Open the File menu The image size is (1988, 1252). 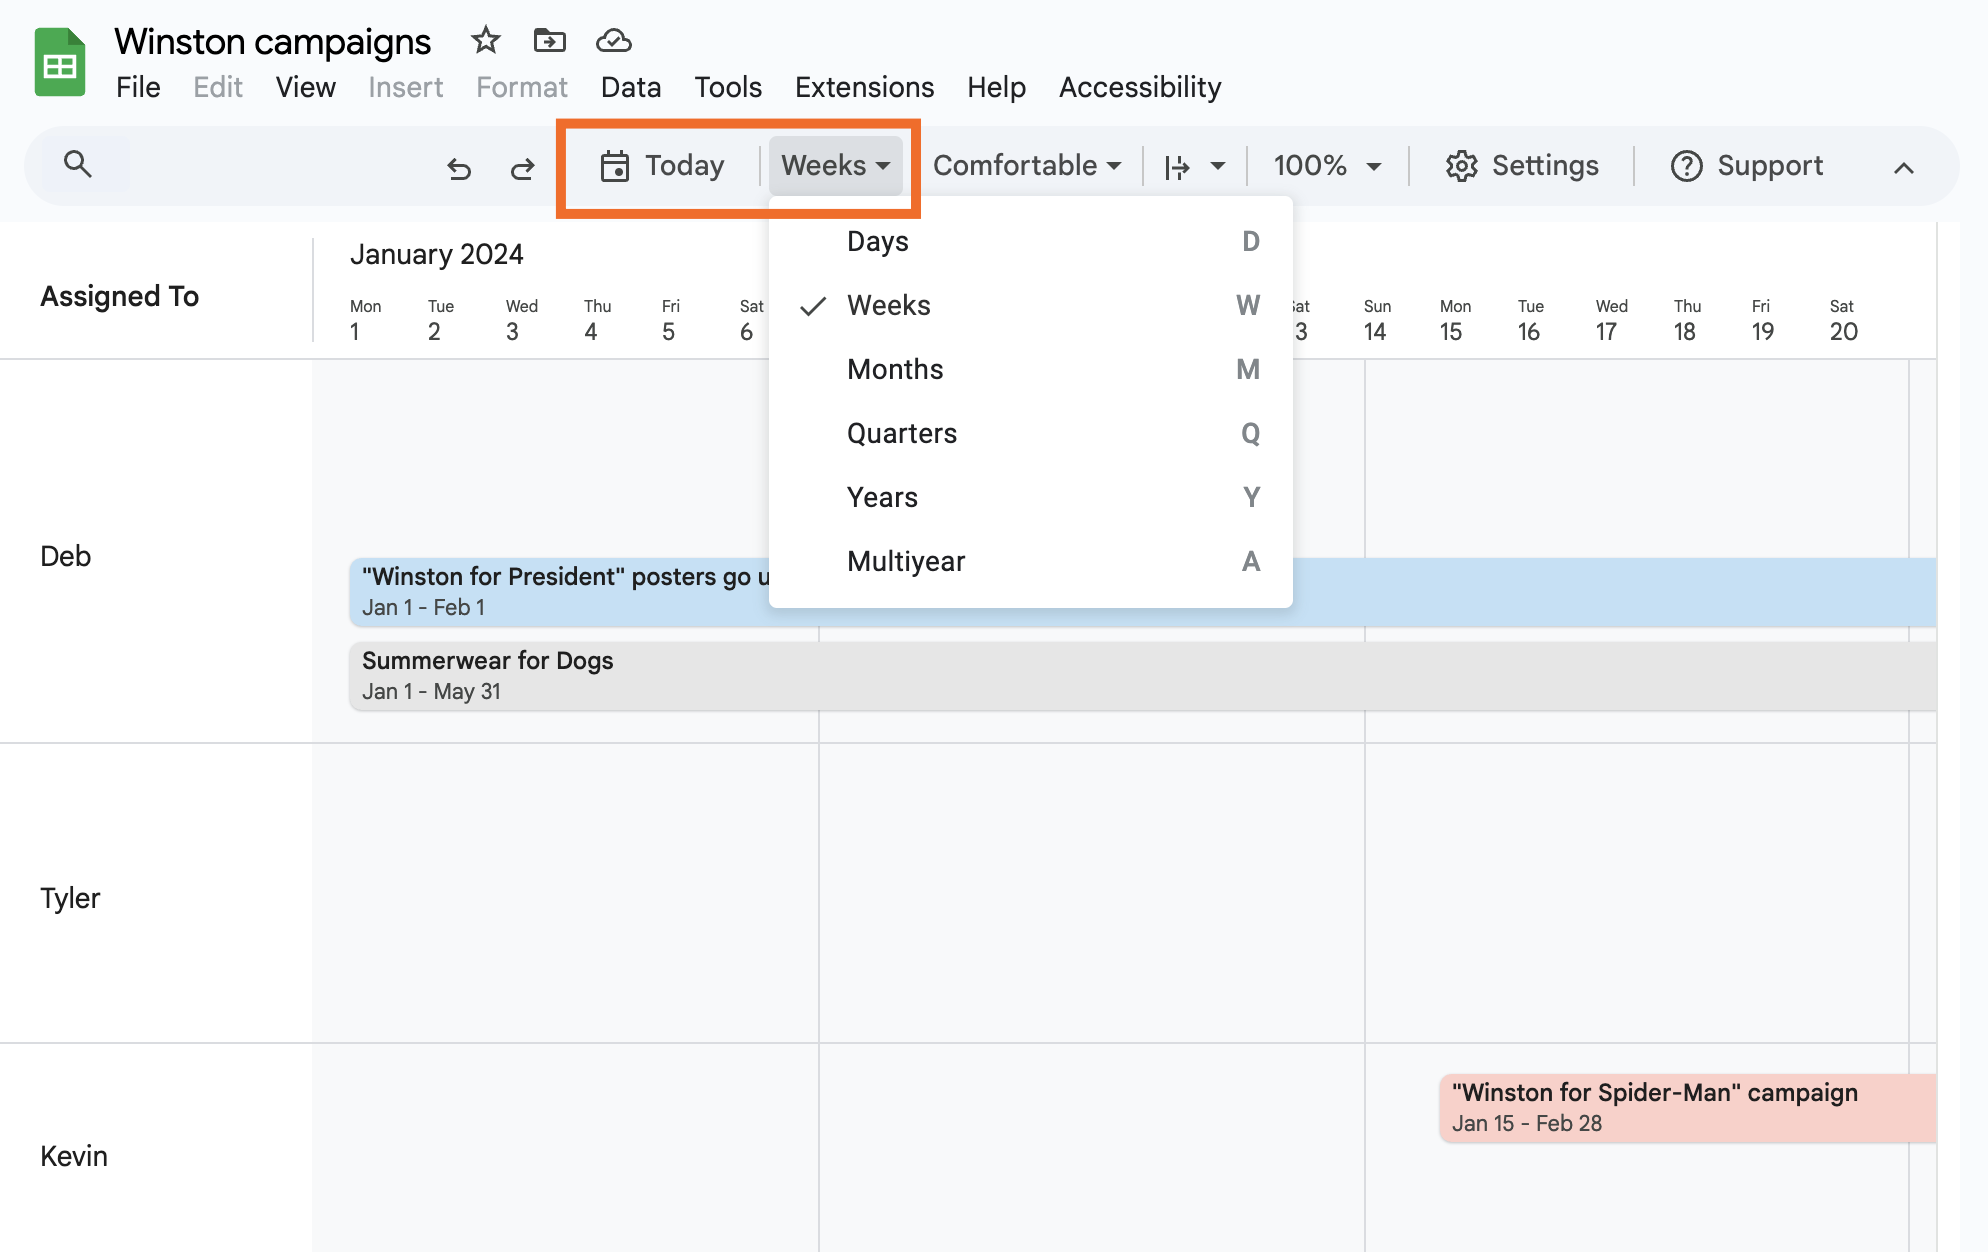tap(138, 87)
